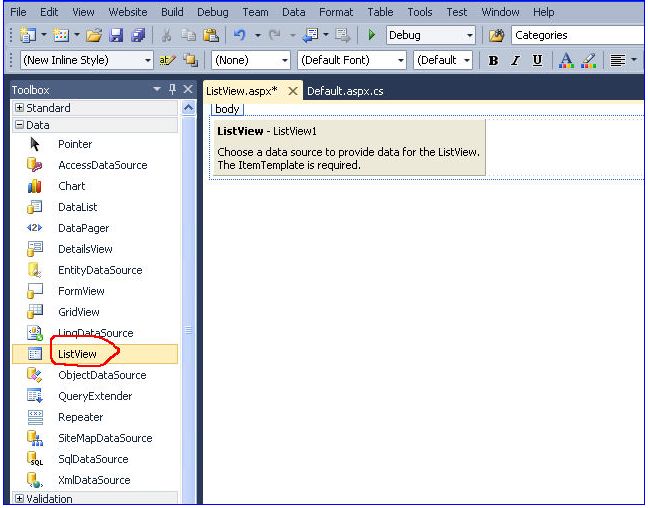The width and height of the screenshot is (648, 508).
Task: Open the Tools menu
Action: (420, 12)
